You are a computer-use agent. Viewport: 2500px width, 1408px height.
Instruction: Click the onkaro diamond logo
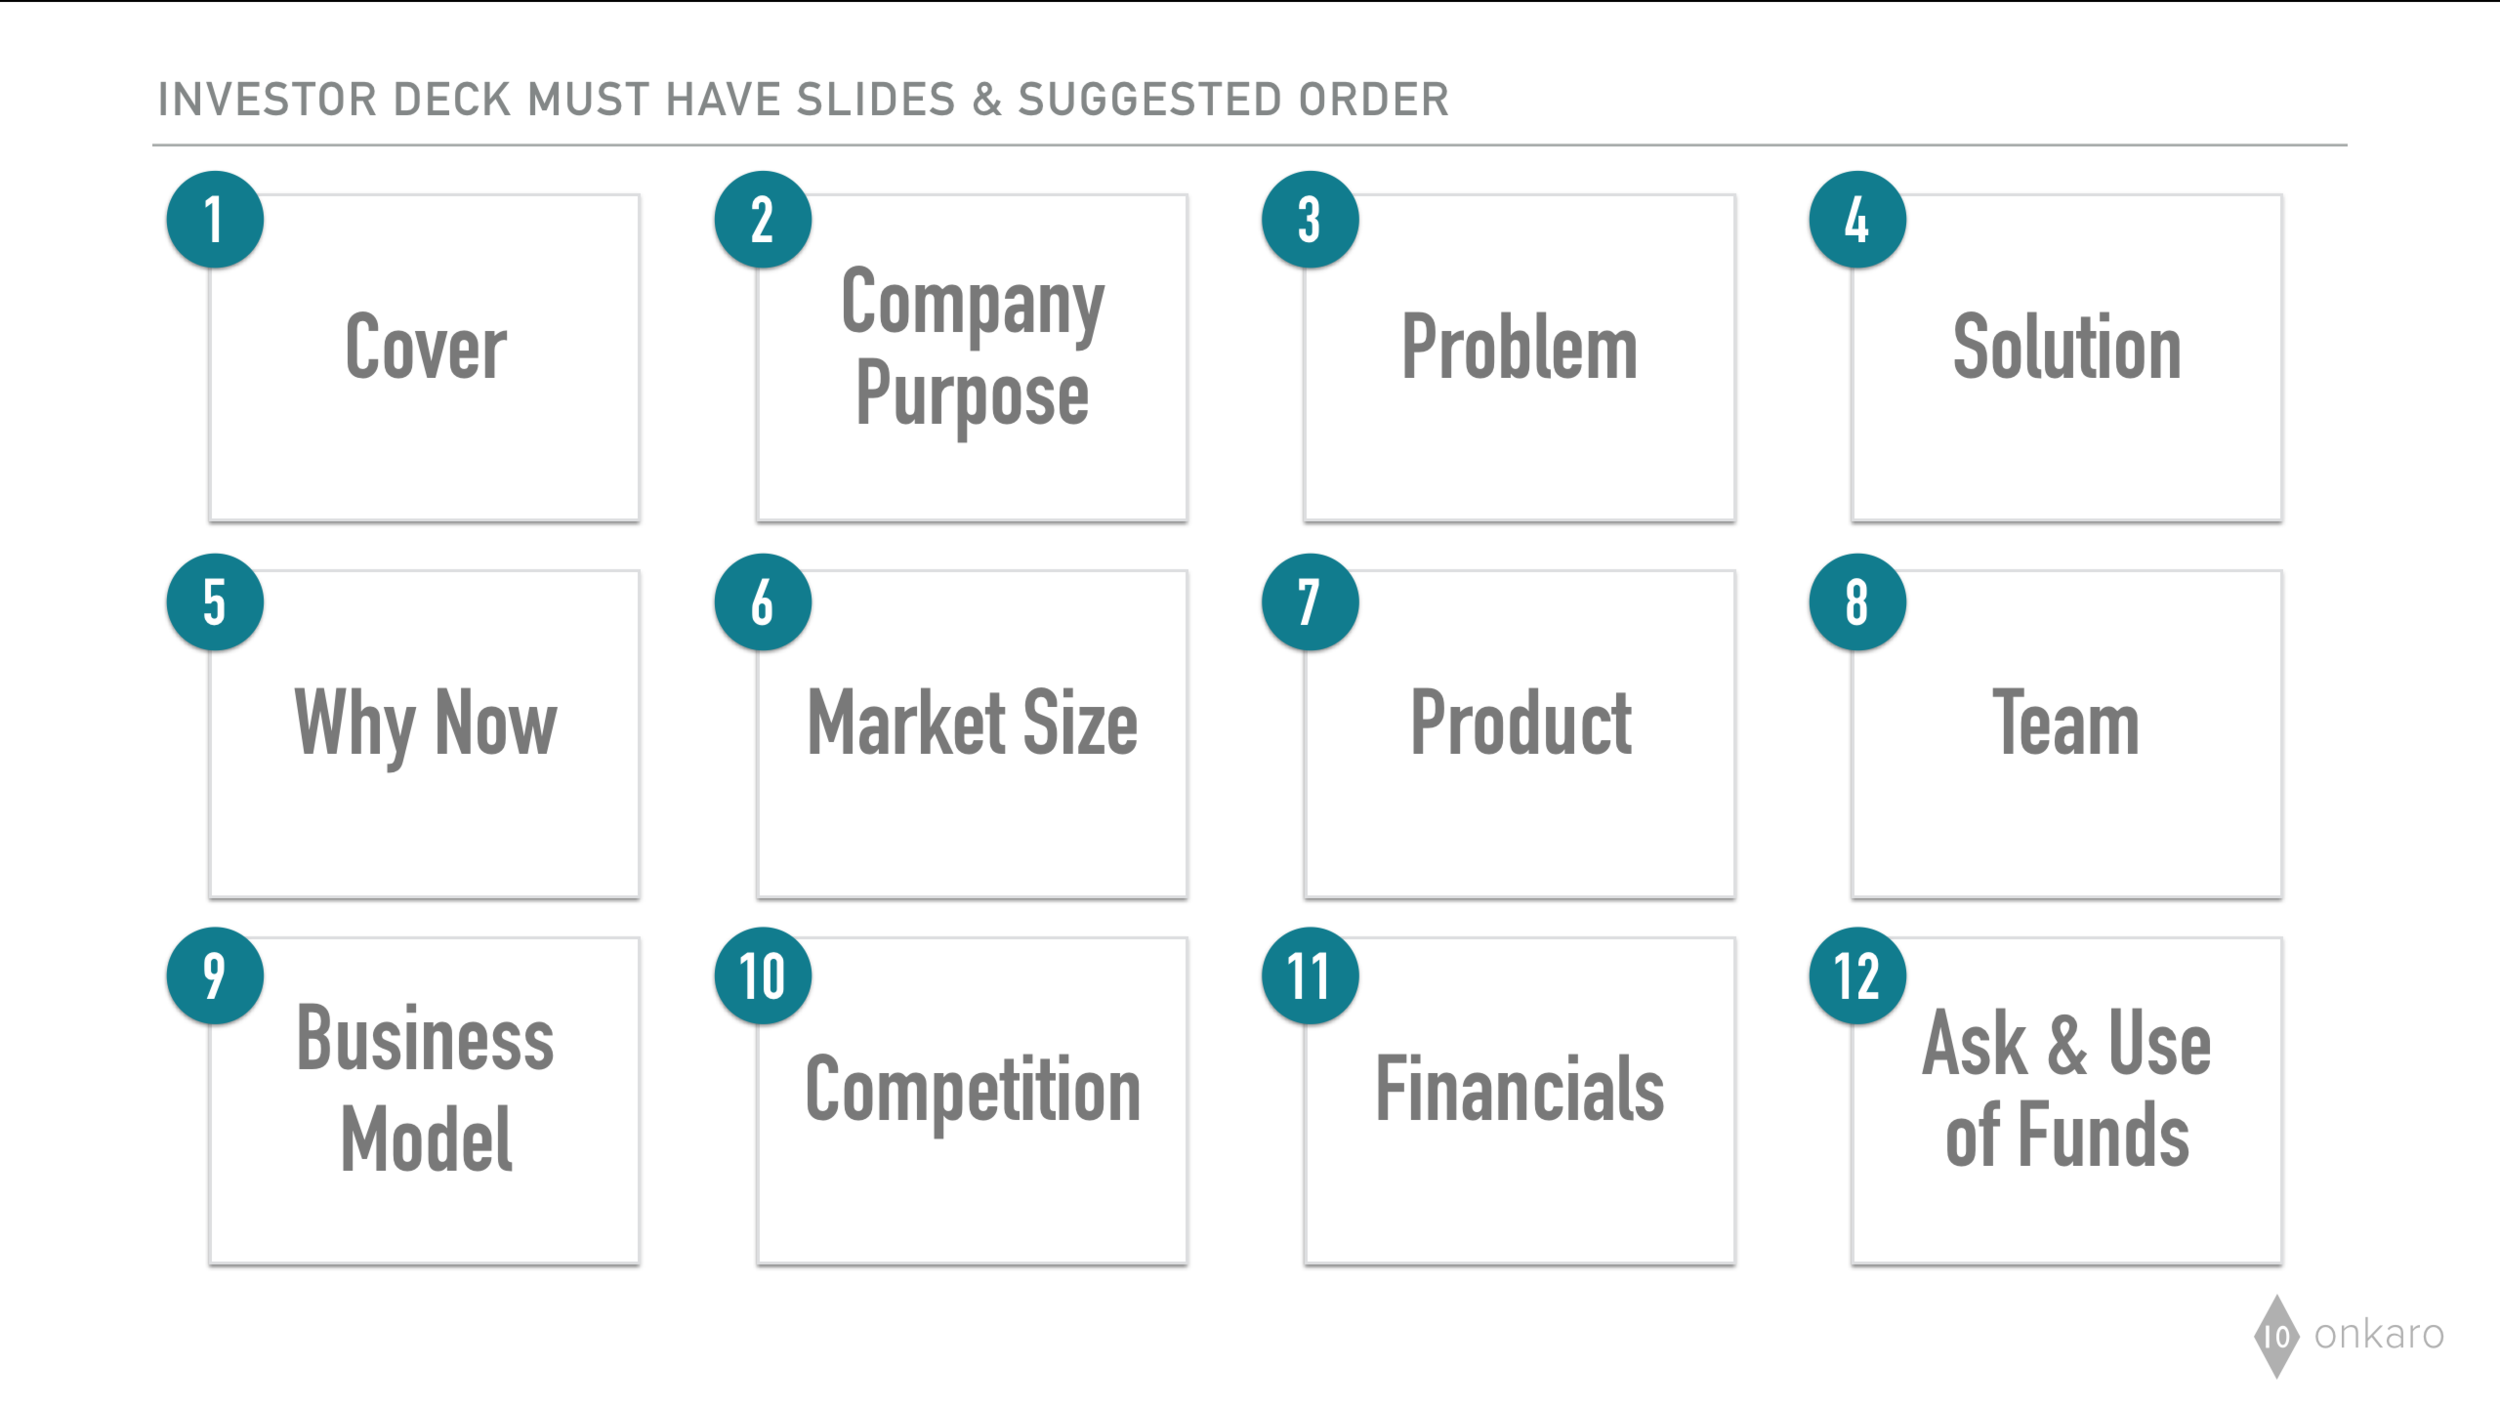click(x=2276, y=1336)
